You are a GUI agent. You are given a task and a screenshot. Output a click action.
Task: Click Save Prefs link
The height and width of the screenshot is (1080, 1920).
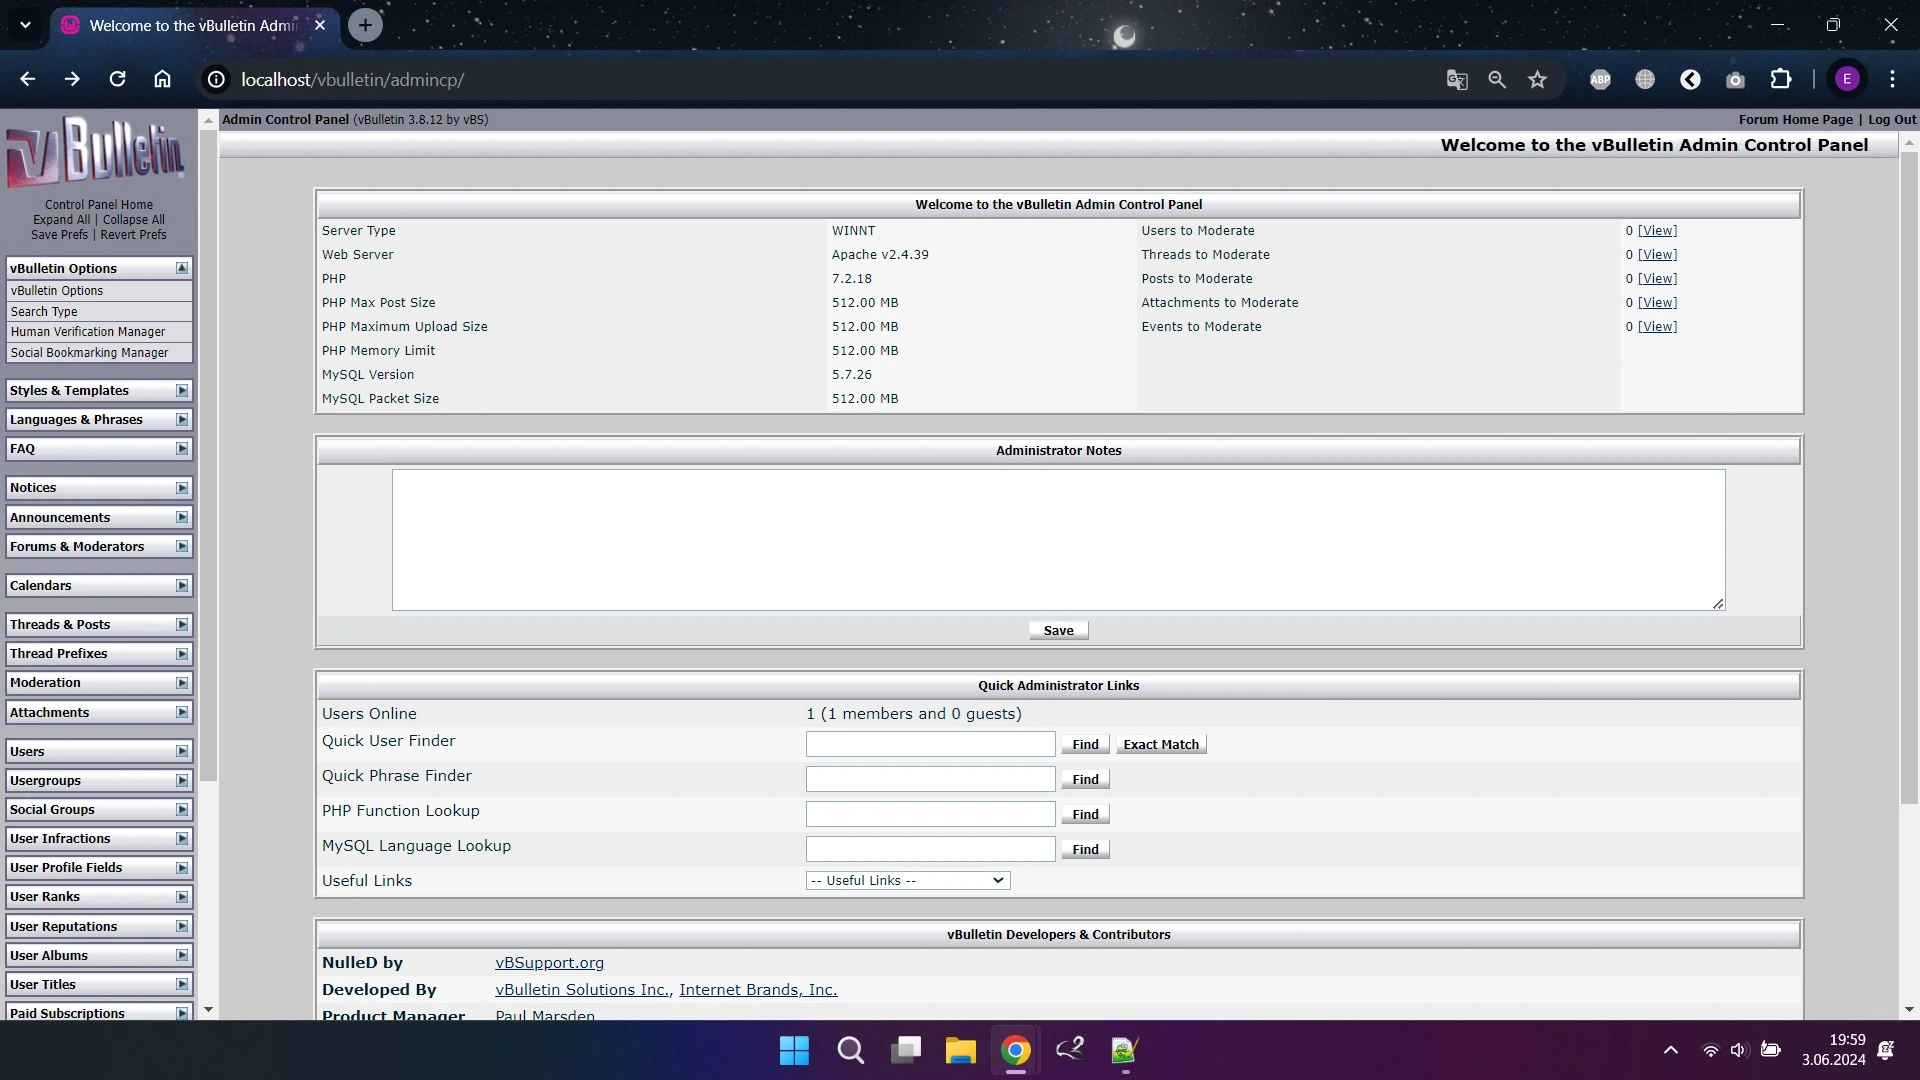click(x=59, y=234)
